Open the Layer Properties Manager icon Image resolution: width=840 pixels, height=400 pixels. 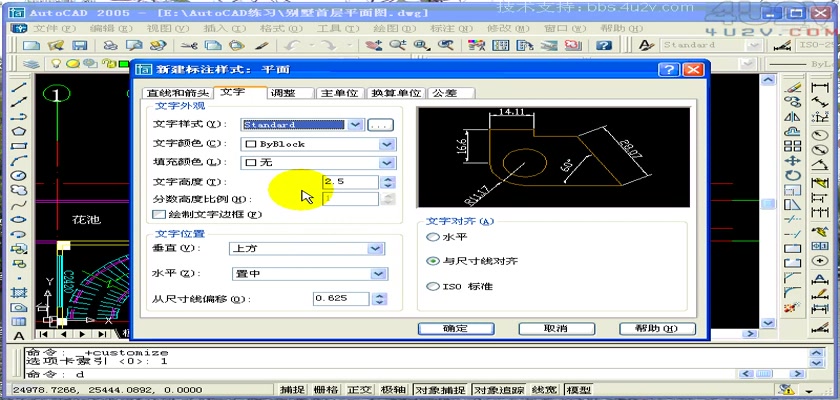coord(32,64)
